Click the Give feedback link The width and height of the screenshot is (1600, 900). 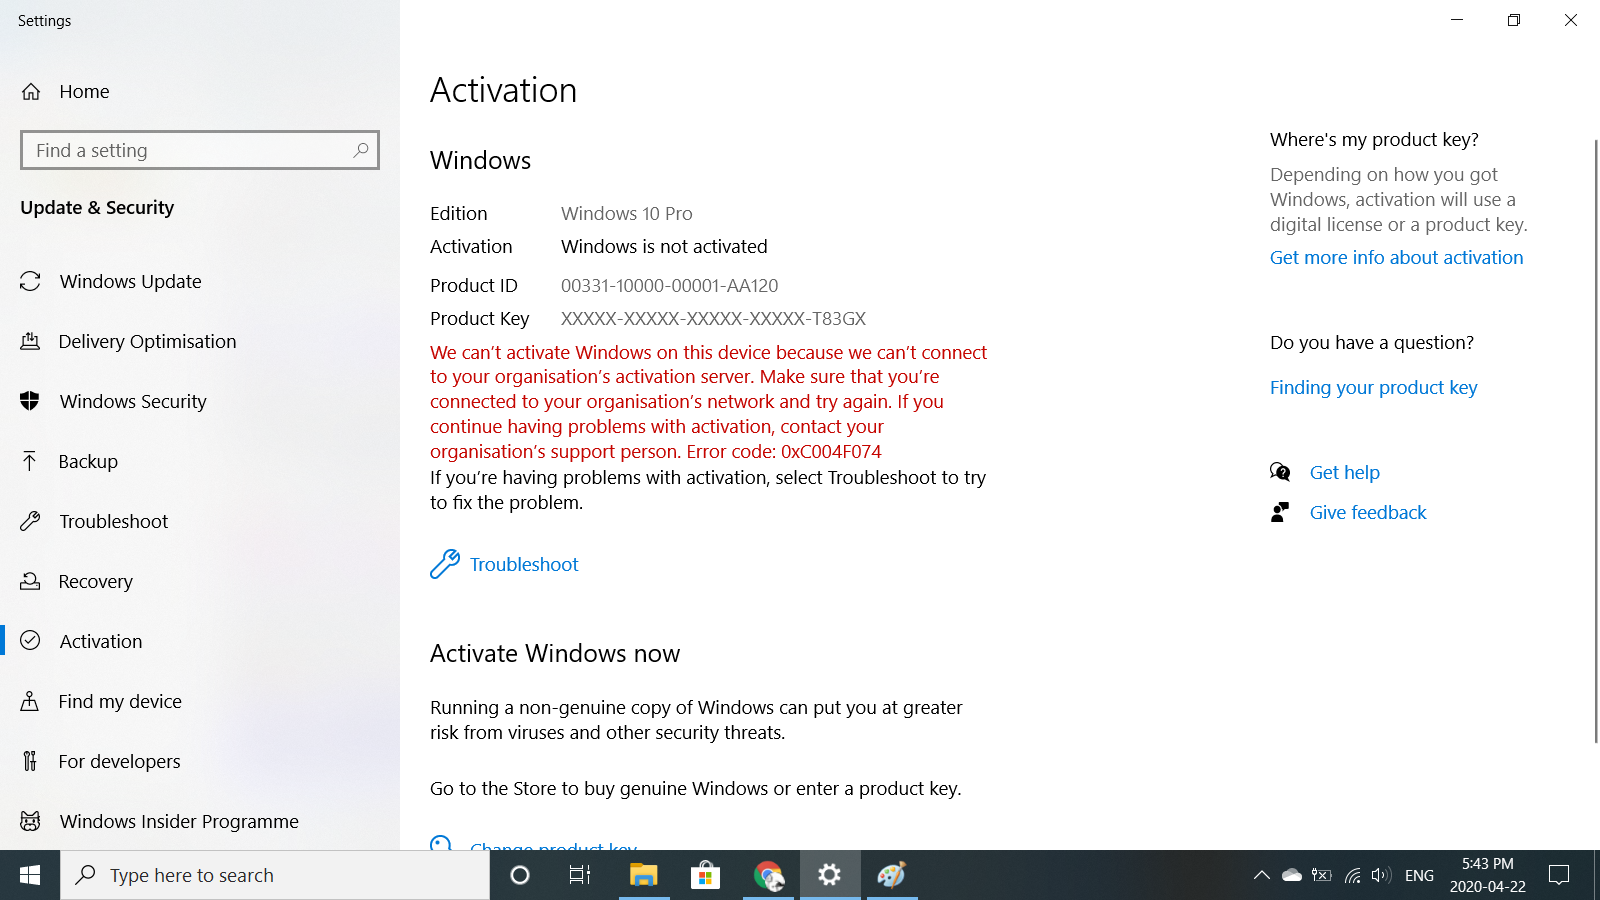[1368, 512]
